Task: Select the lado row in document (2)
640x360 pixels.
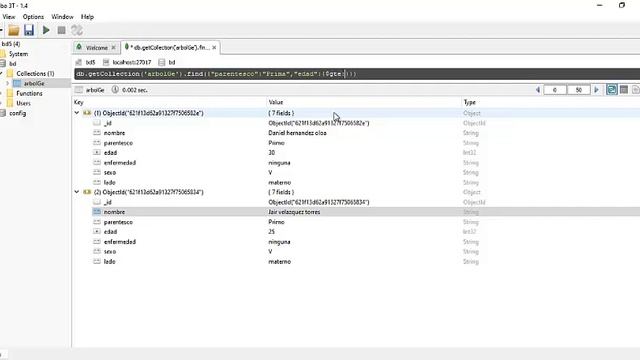Action: pyautogui.click(x=357, y=262)
